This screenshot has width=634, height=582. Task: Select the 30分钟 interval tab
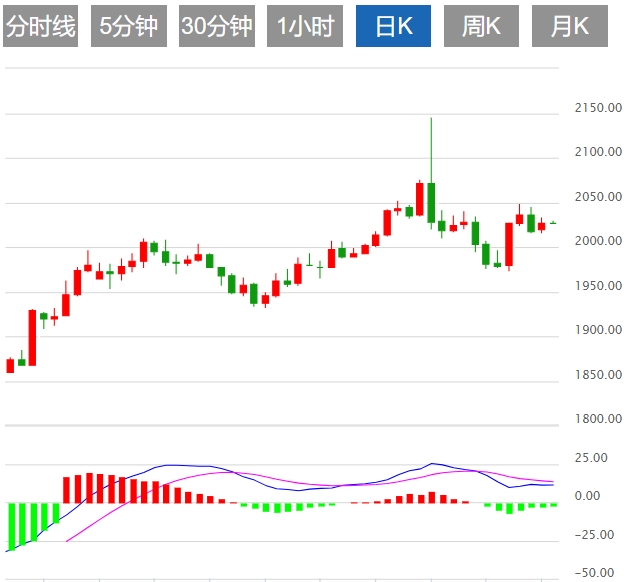pos(217,26)
